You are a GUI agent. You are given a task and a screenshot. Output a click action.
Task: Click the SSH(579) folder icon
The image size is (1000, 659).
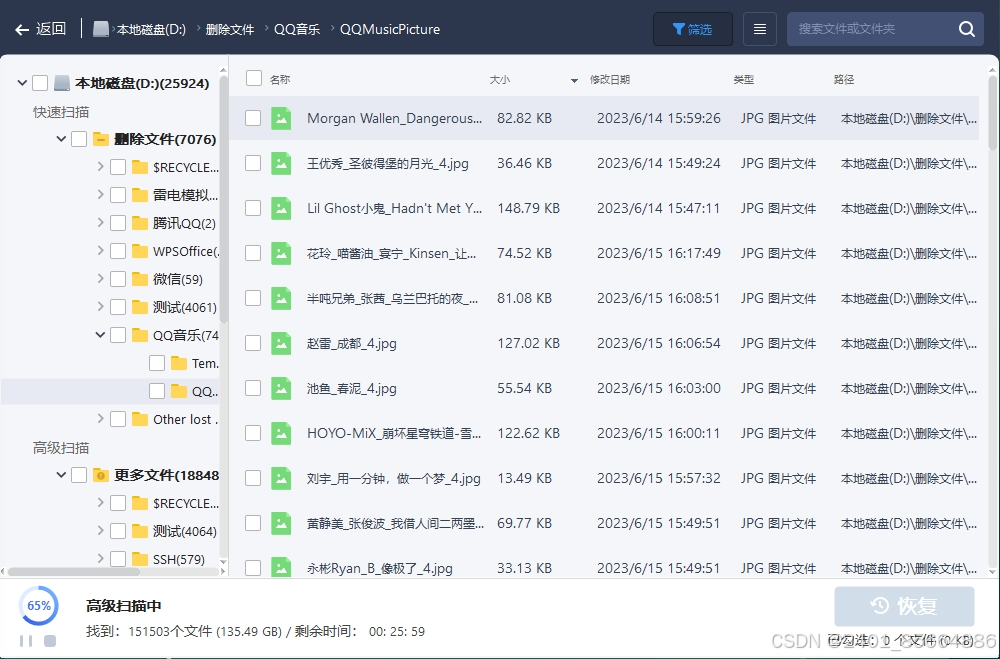click(x=140, y=559)
